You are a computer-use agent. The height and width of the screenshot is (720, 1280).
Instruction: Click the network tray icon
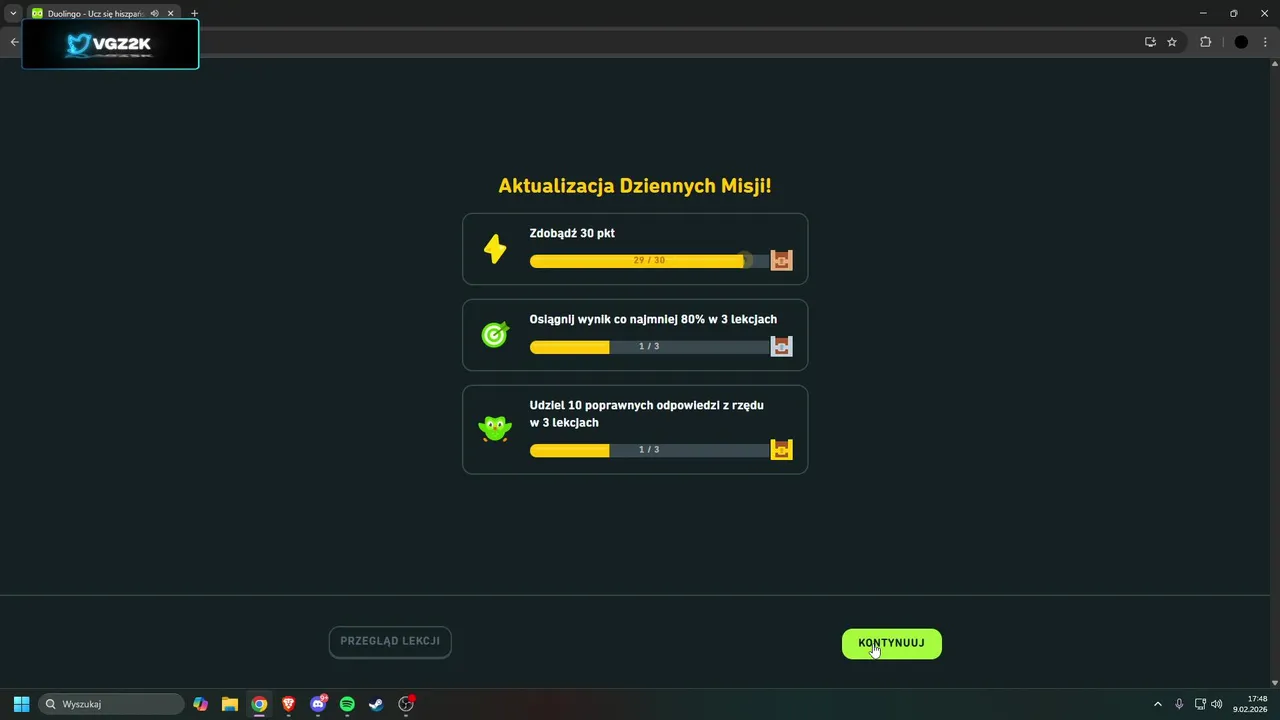[x=1201, y=704]
